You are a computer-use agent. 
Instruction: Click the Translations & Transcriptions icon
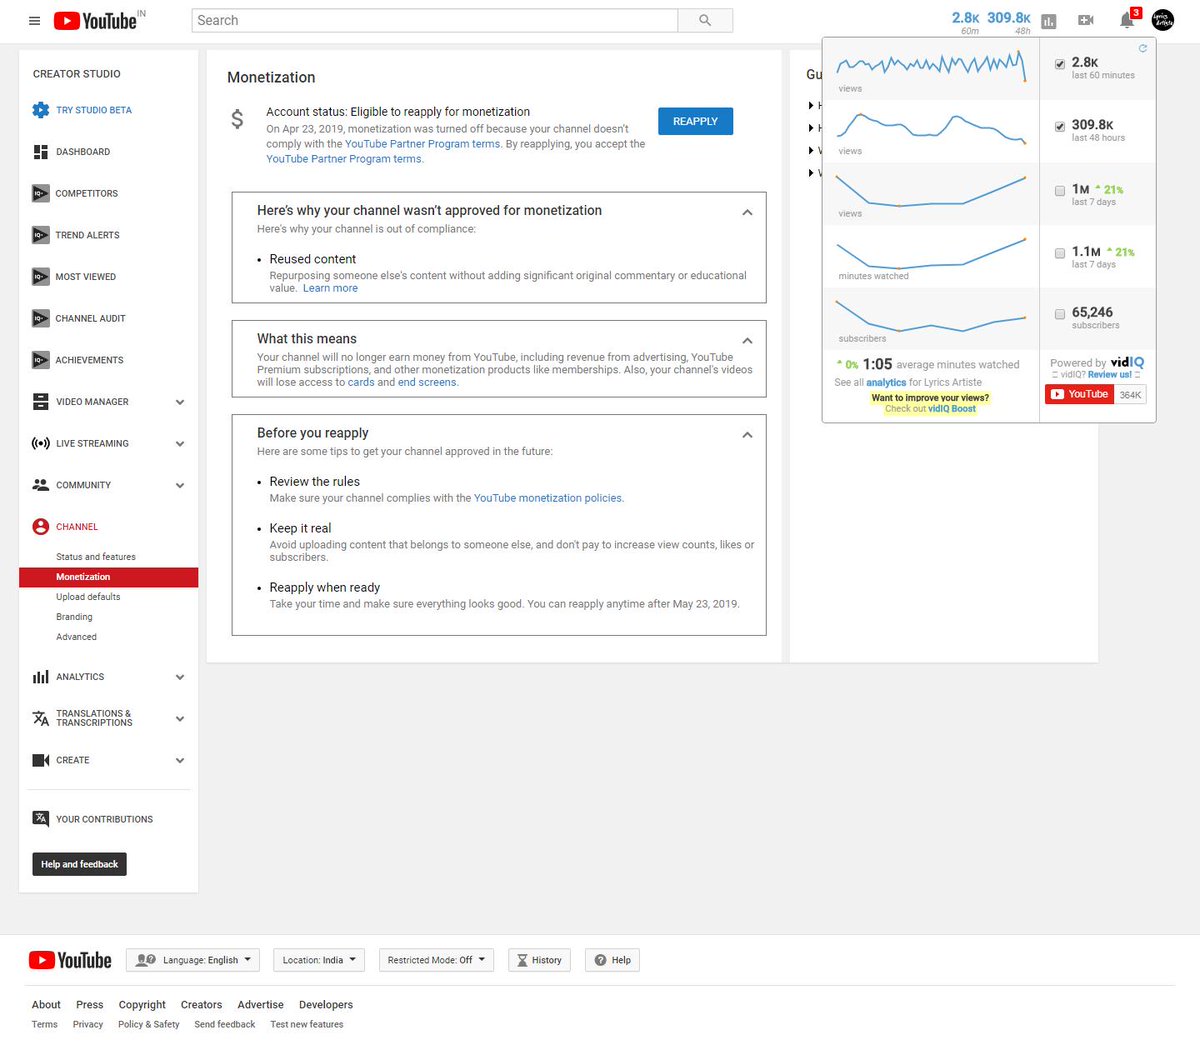click(41, 718)
